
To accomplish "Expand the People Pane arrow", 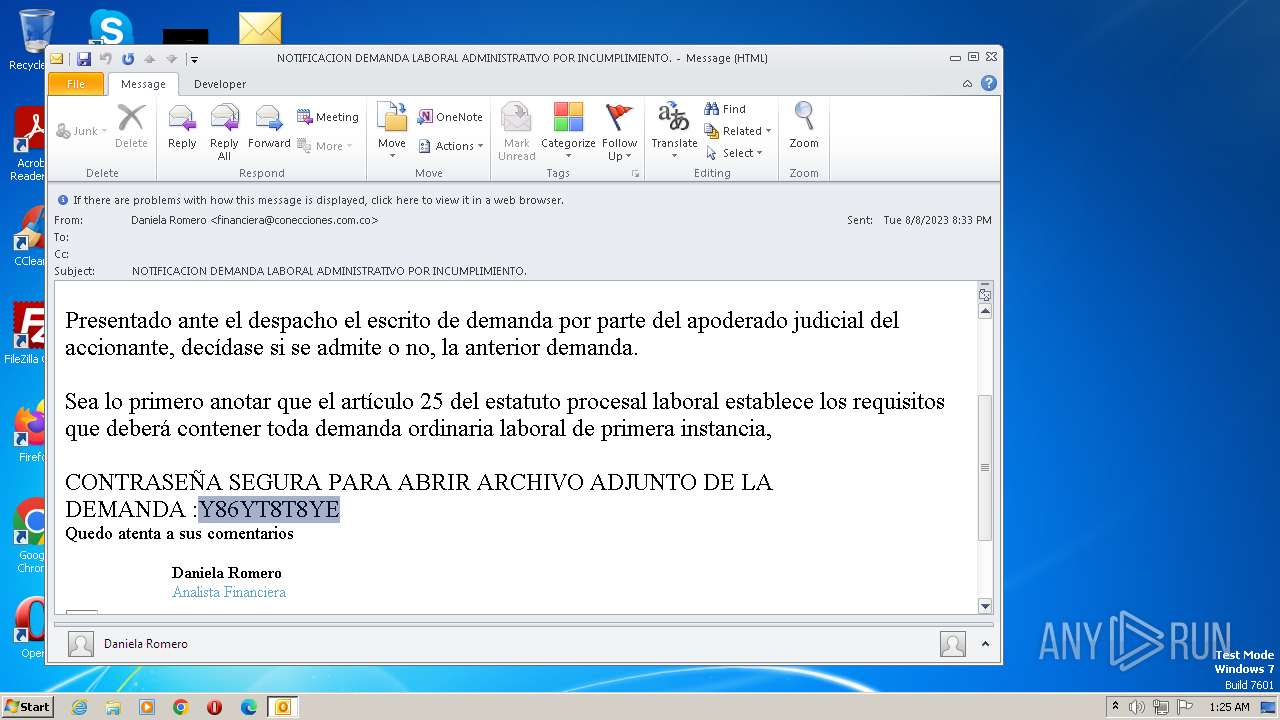I will 987,644.
